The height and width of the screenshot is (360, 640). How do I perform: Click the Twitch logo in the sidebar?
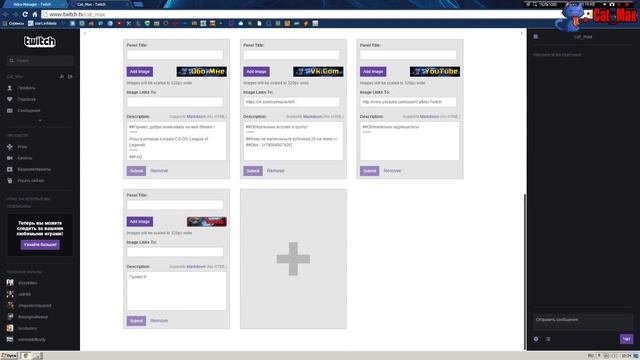pos(40,42)
